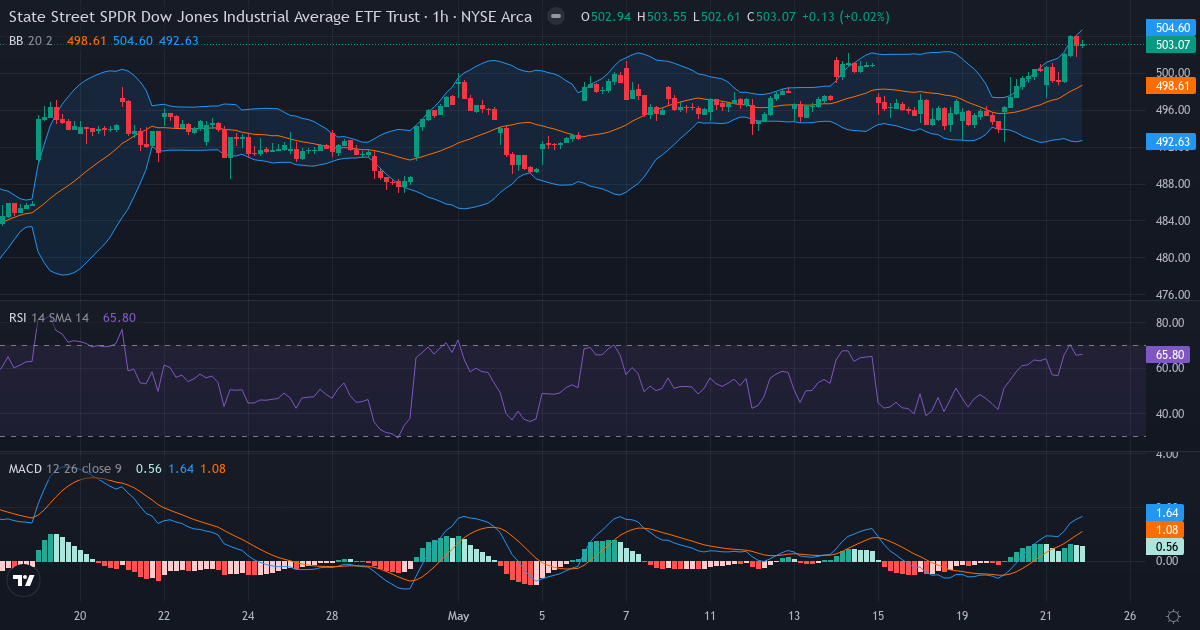
Task: Click orange 498.61 price axis label
Action: pos(1171,86)
